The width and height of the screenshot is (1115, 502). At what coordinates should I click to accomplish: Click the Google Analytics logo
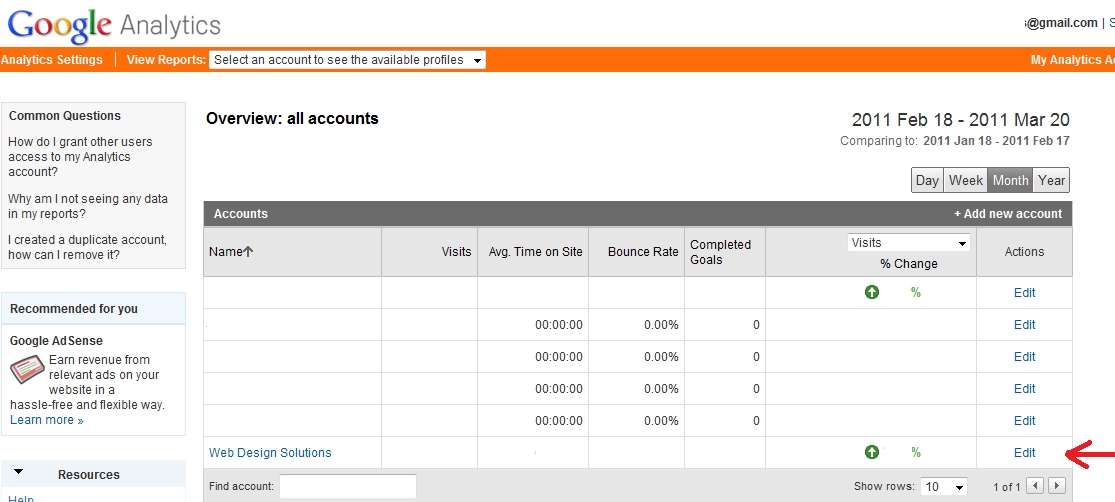pos(114,24)
